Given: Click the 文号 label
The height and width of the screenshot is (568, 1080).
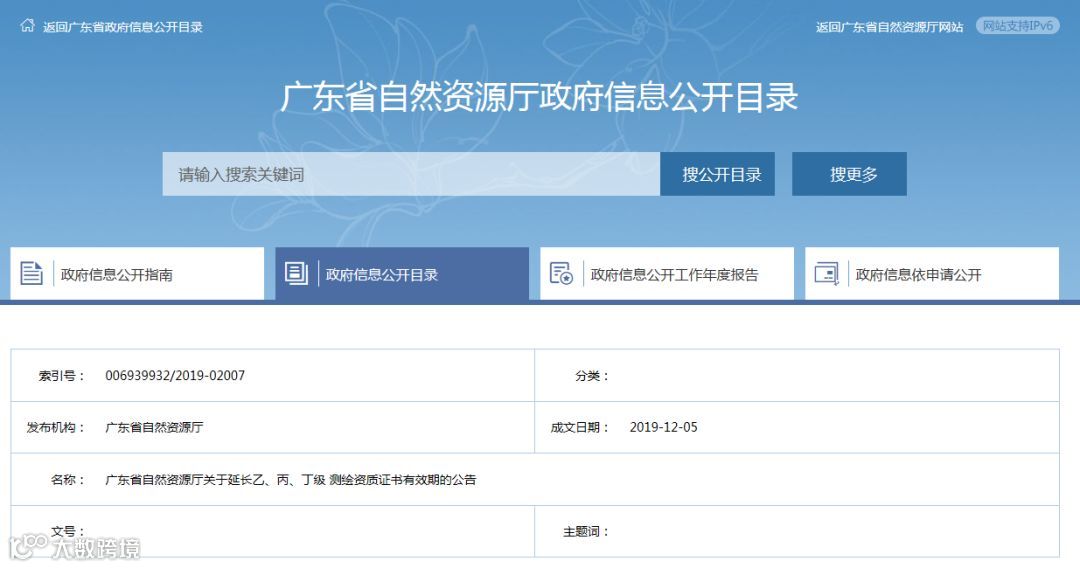Looking at the screenshot, I should coord(67,532).
